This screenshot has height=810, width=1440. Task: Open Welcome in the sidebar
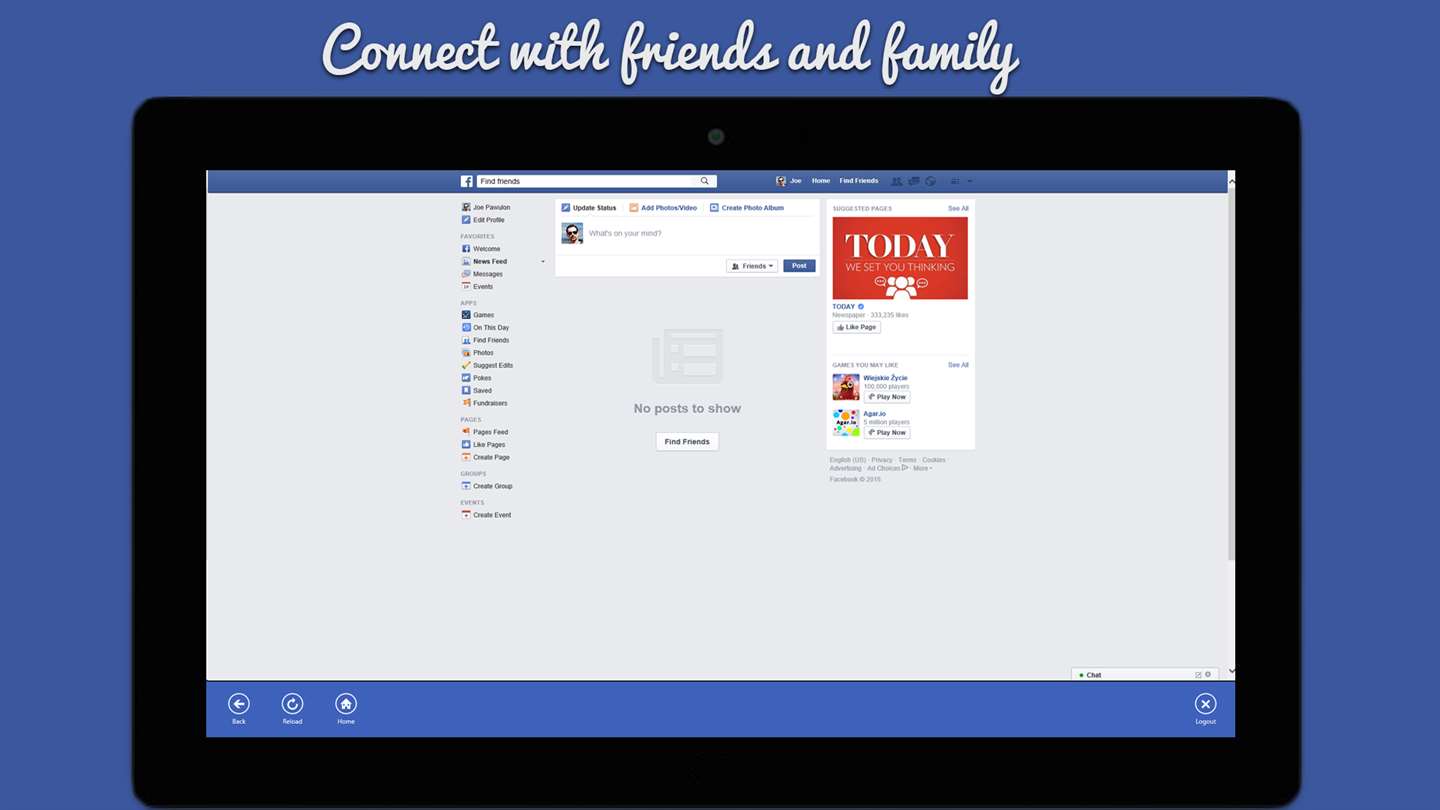(481, 249)
